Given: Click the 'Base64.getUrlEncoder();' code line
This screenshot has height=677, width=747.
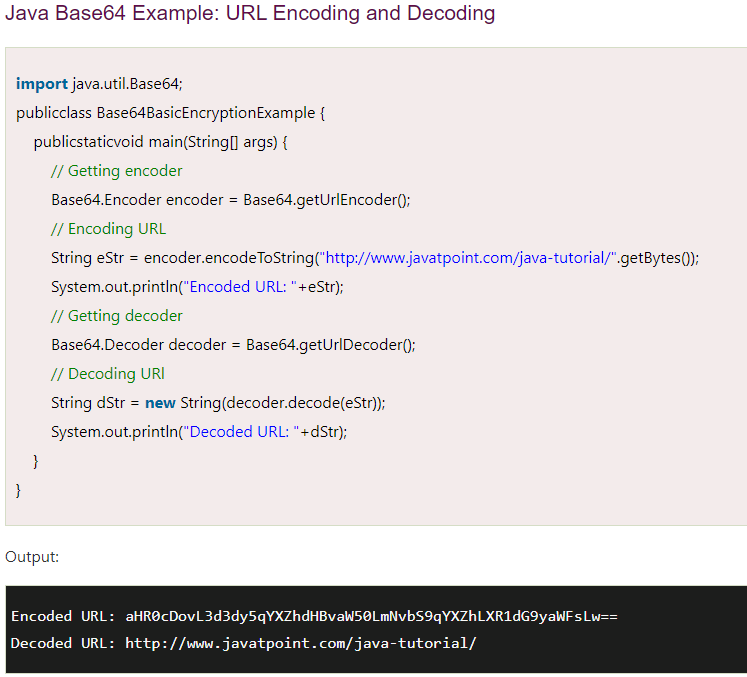Looking at the screenshot, I should (x=231, y=200).
